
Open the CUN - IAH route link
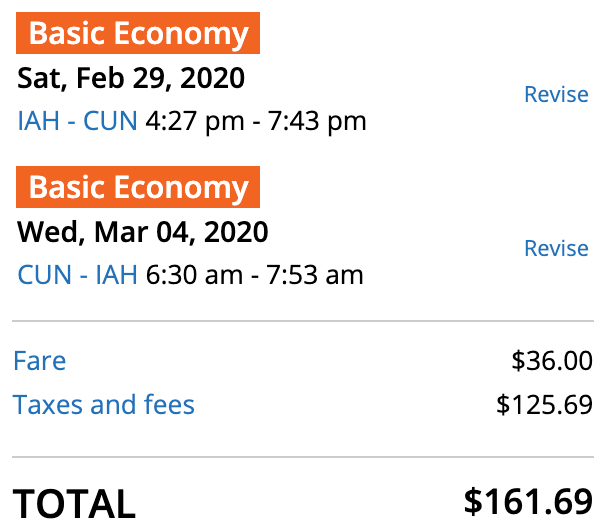coord(77,274)
